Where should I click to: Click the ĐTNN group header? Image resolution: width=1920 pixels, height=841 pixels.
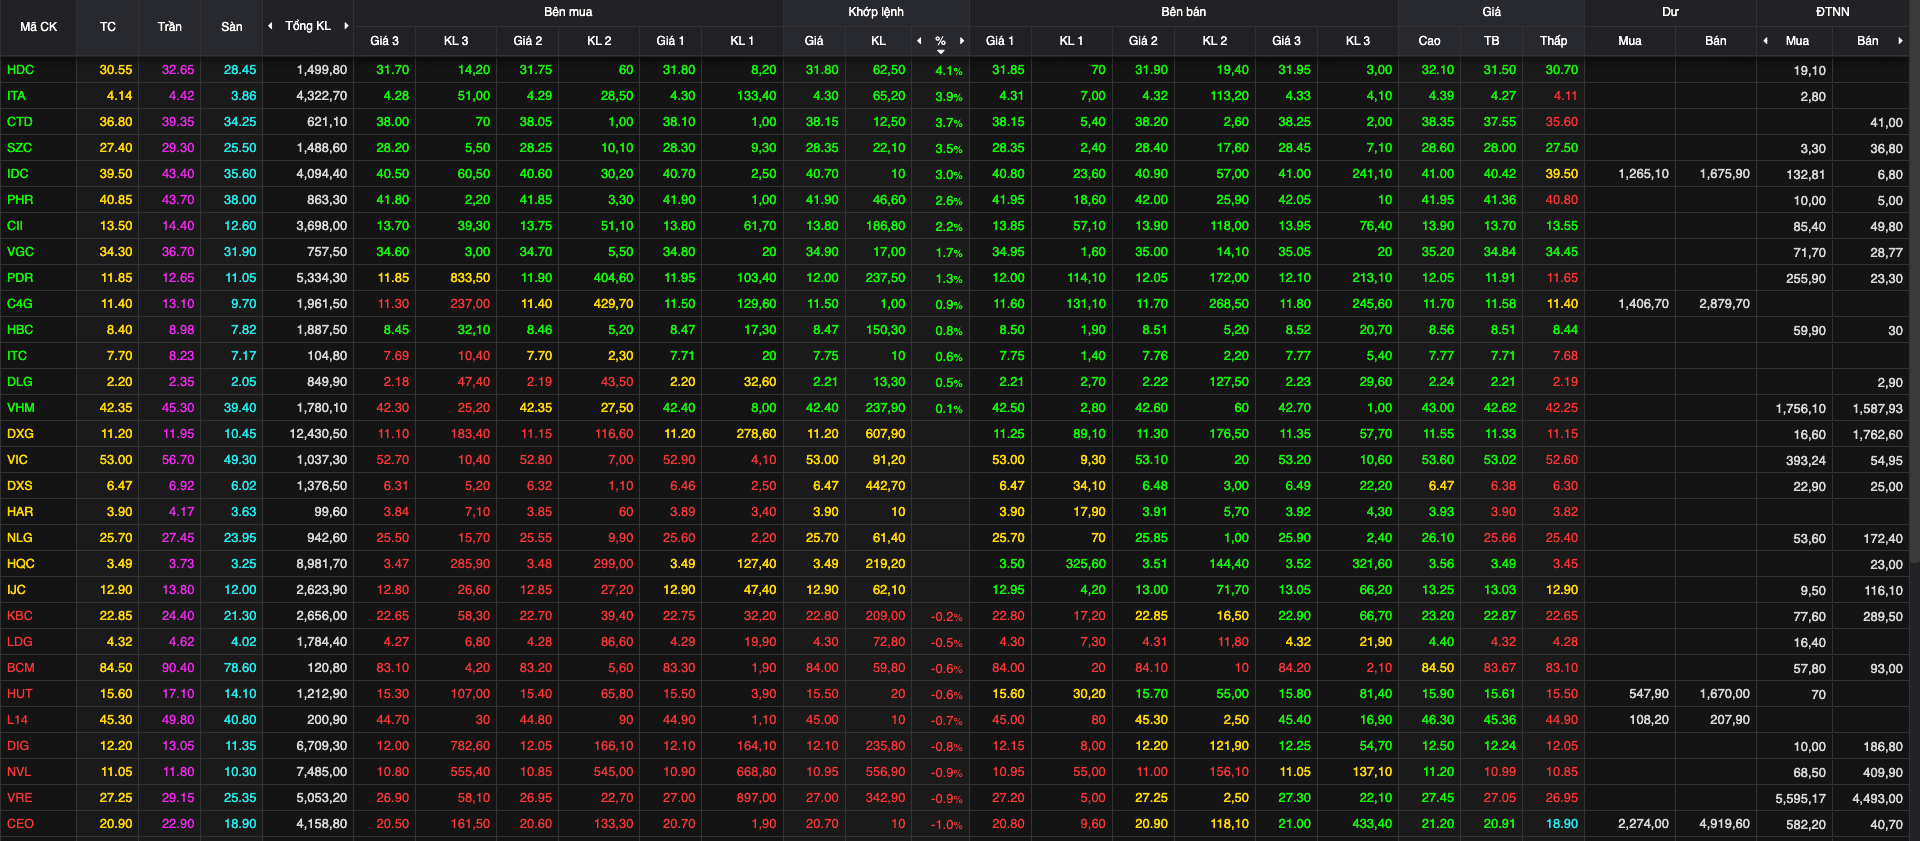(1833, 12)
